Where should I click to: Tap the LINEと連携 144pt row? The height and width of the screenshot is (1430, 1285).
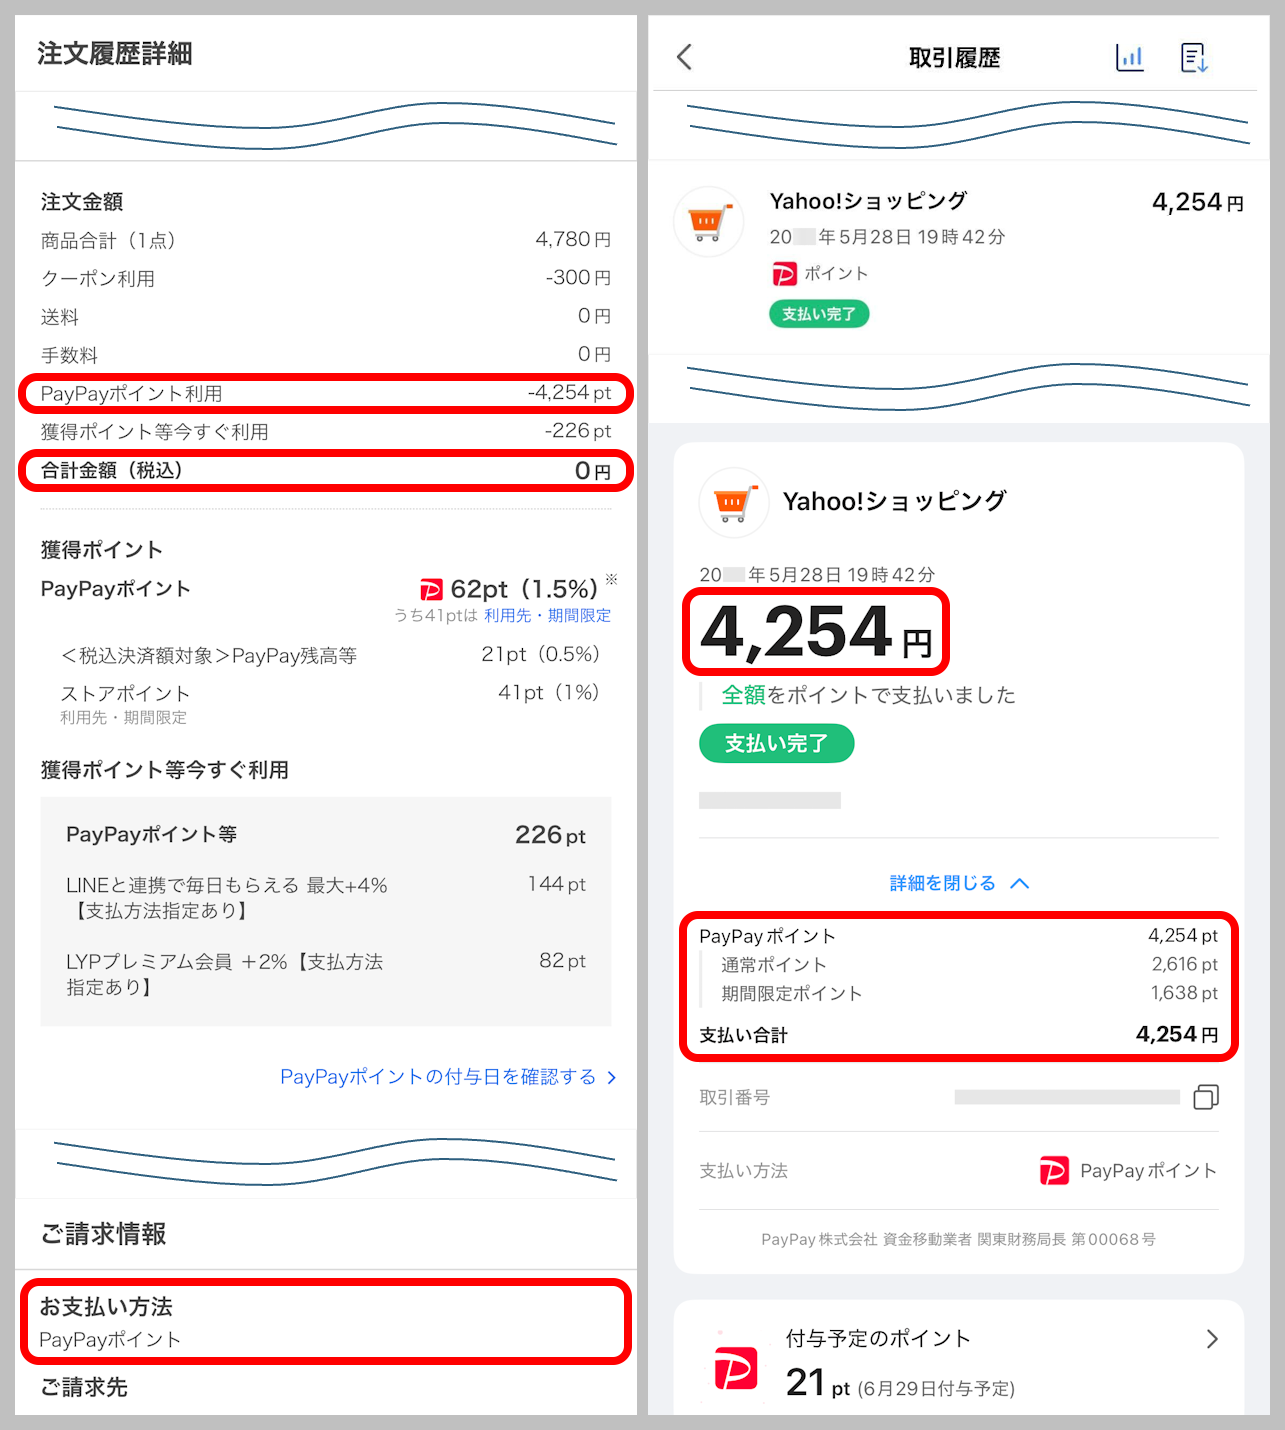[x=326, y=897]
